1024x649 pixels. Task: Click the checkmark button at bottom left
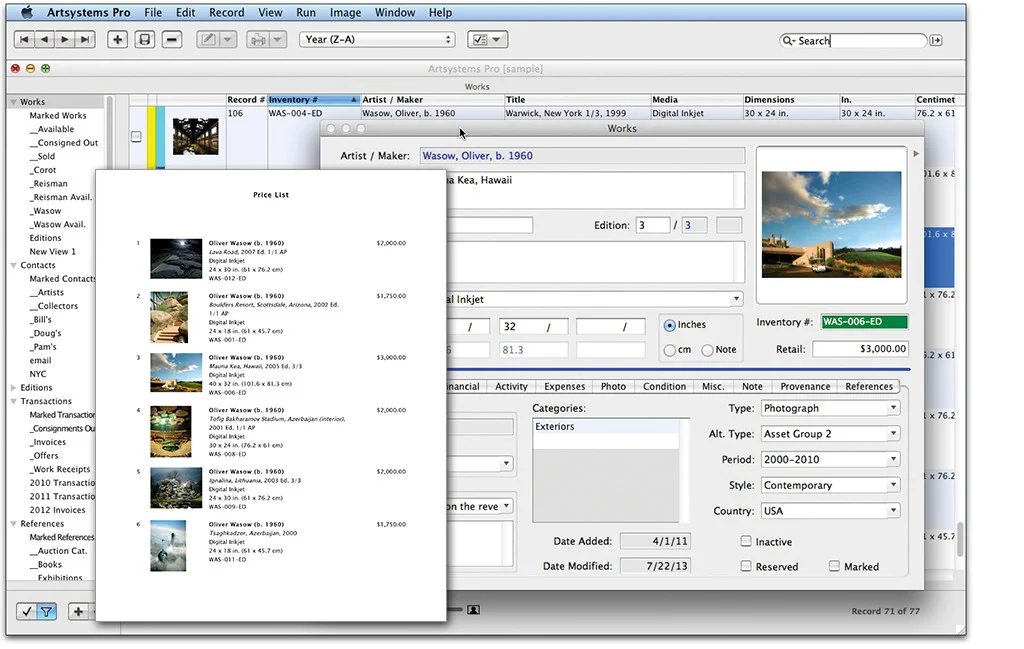(27, 611)
